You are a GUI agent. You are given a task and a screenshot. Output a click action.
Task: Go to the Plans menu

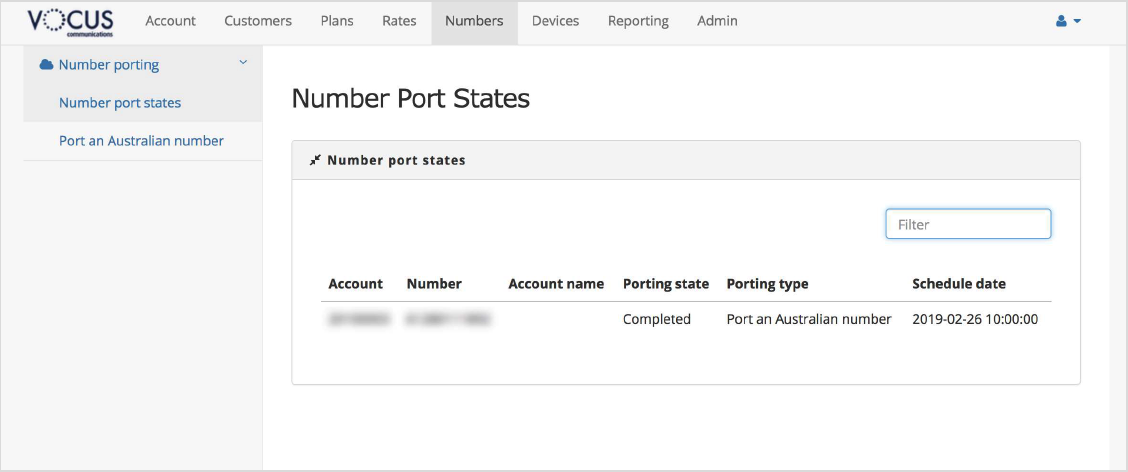click(337, 21)
